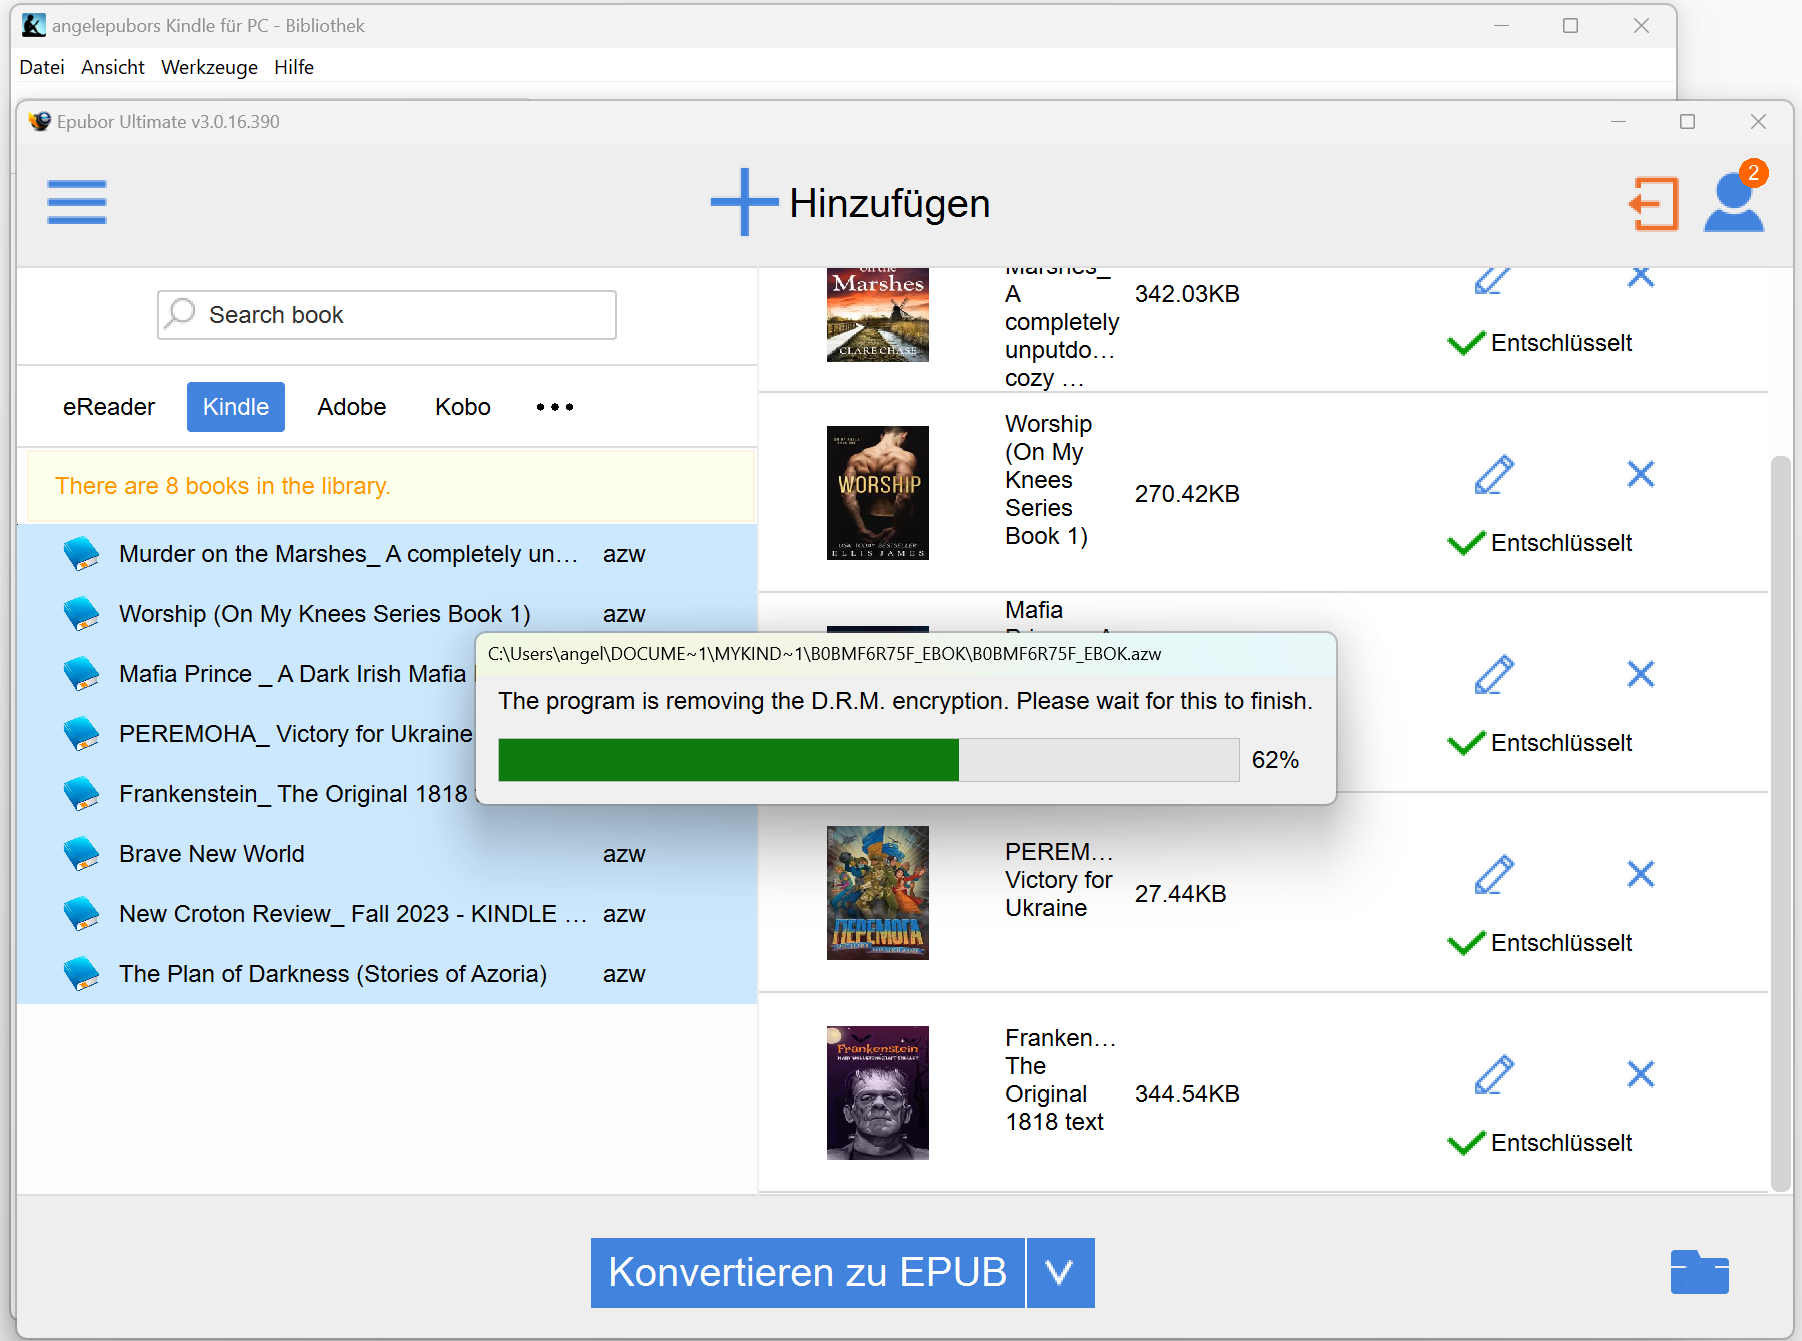
Task: Click book icon beside Mafia Prince row
Action: coord(81,673)
